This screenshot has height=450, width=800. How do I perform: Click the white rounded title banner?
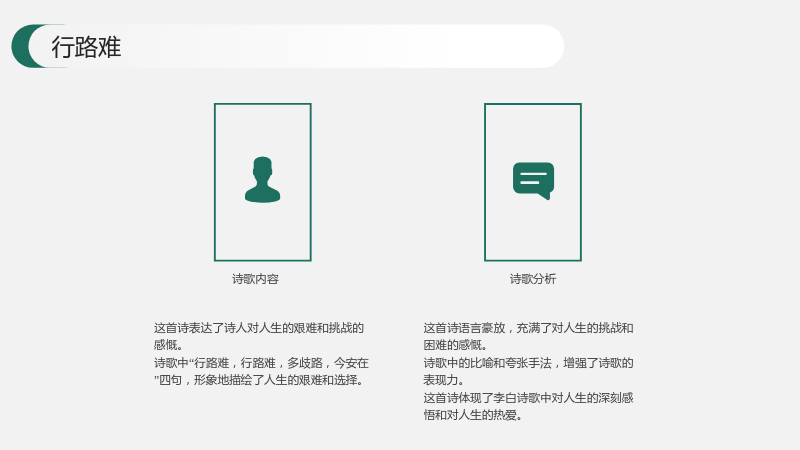pos(296,46)
